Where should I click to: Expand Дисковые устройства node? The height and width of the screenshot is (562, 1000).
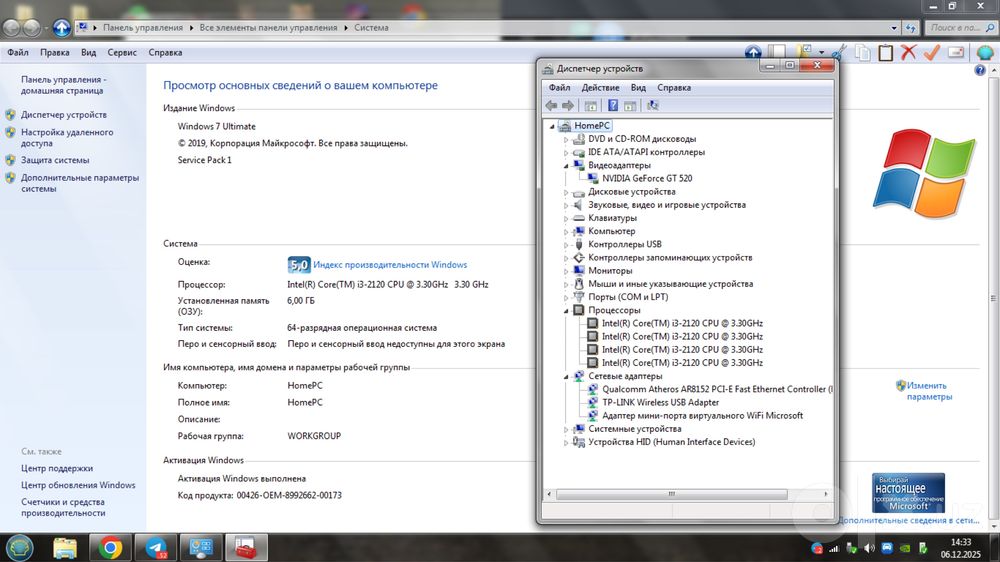[x=566, y=192]
